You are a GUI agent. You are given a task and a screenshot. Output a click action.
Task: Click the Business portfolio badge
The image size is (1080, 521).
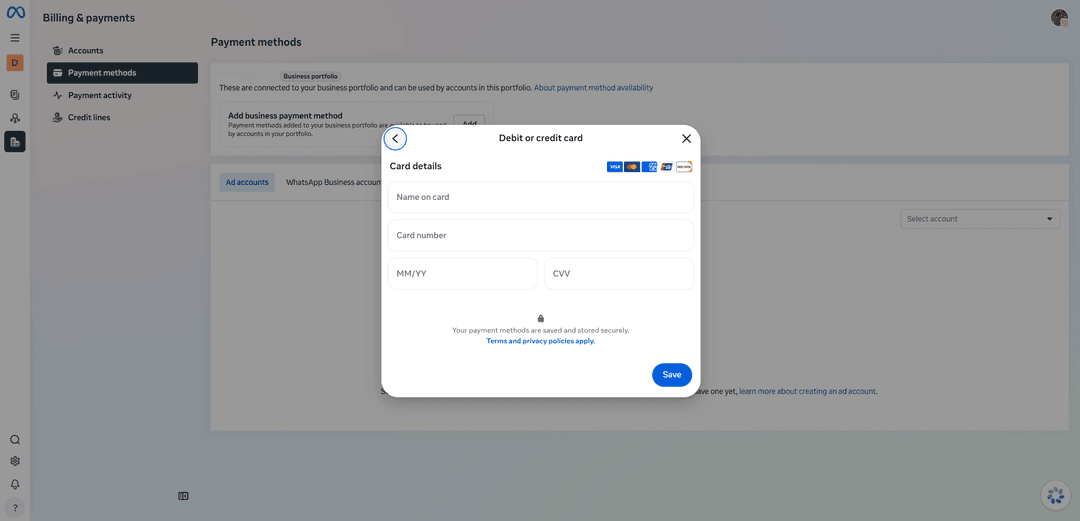click(x=311, y=76)
